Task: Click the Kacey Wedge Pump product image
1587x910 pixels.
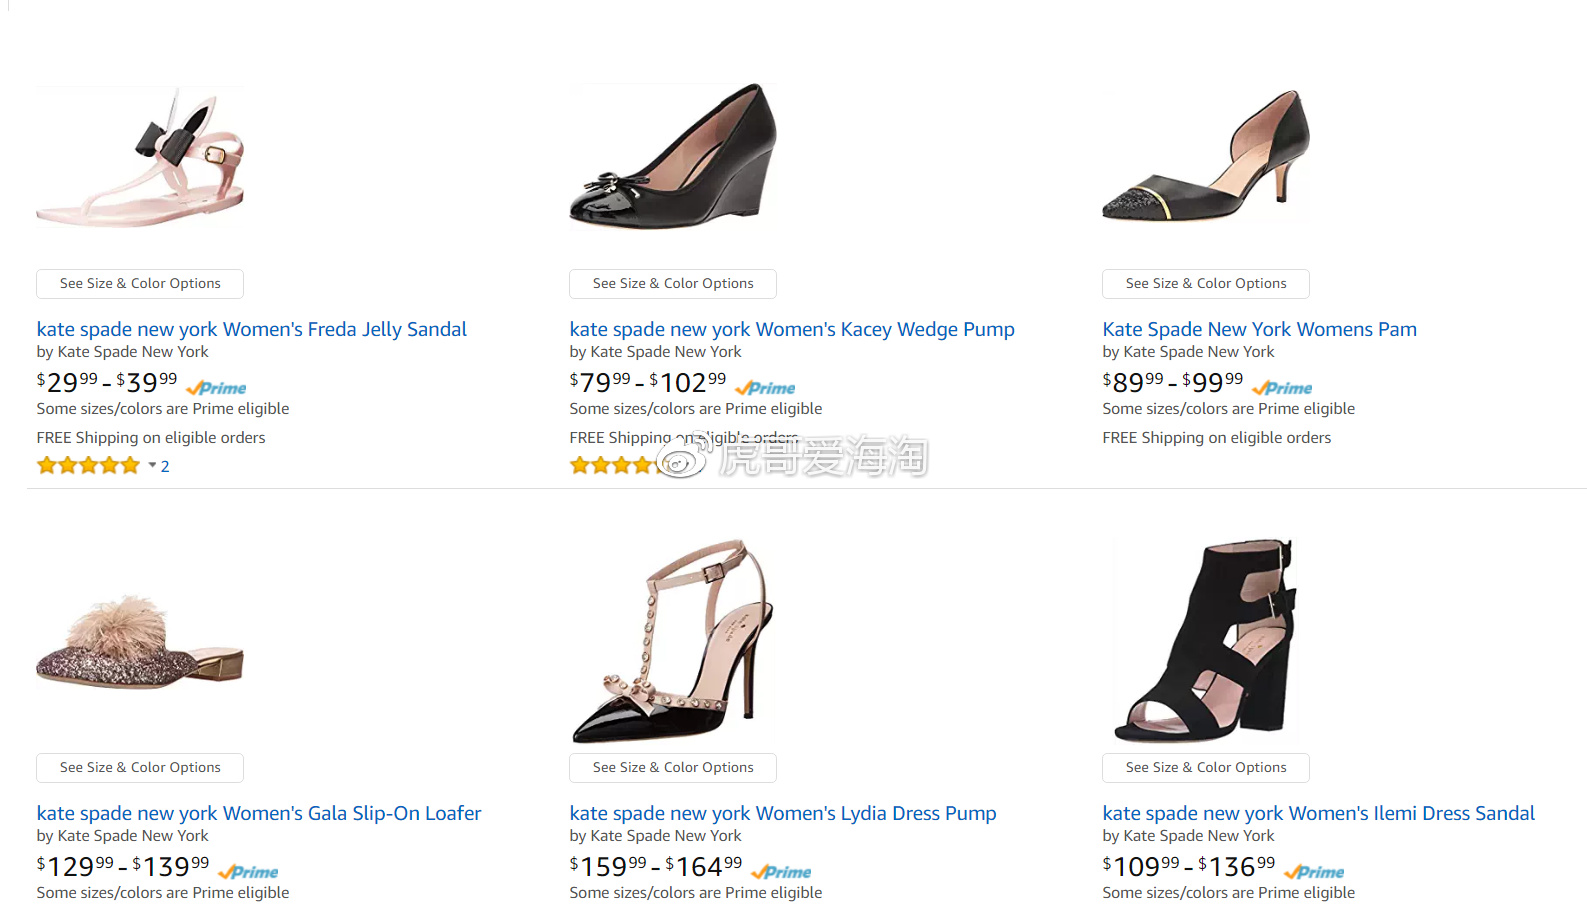Action: click(673, 157)
